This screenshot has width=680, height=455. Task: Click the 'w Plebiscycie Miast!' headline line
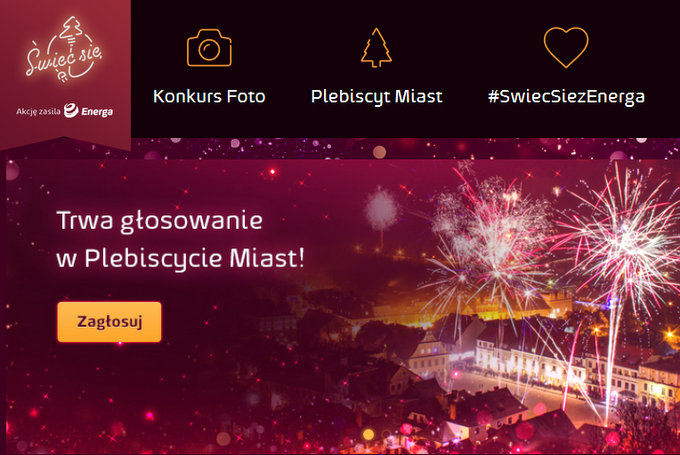point(180,258)
